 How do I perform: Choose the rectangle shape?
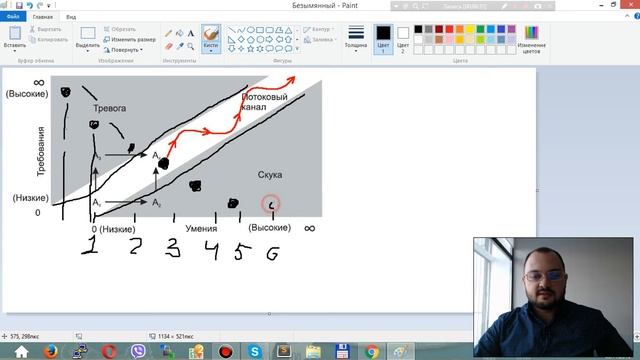260,30
